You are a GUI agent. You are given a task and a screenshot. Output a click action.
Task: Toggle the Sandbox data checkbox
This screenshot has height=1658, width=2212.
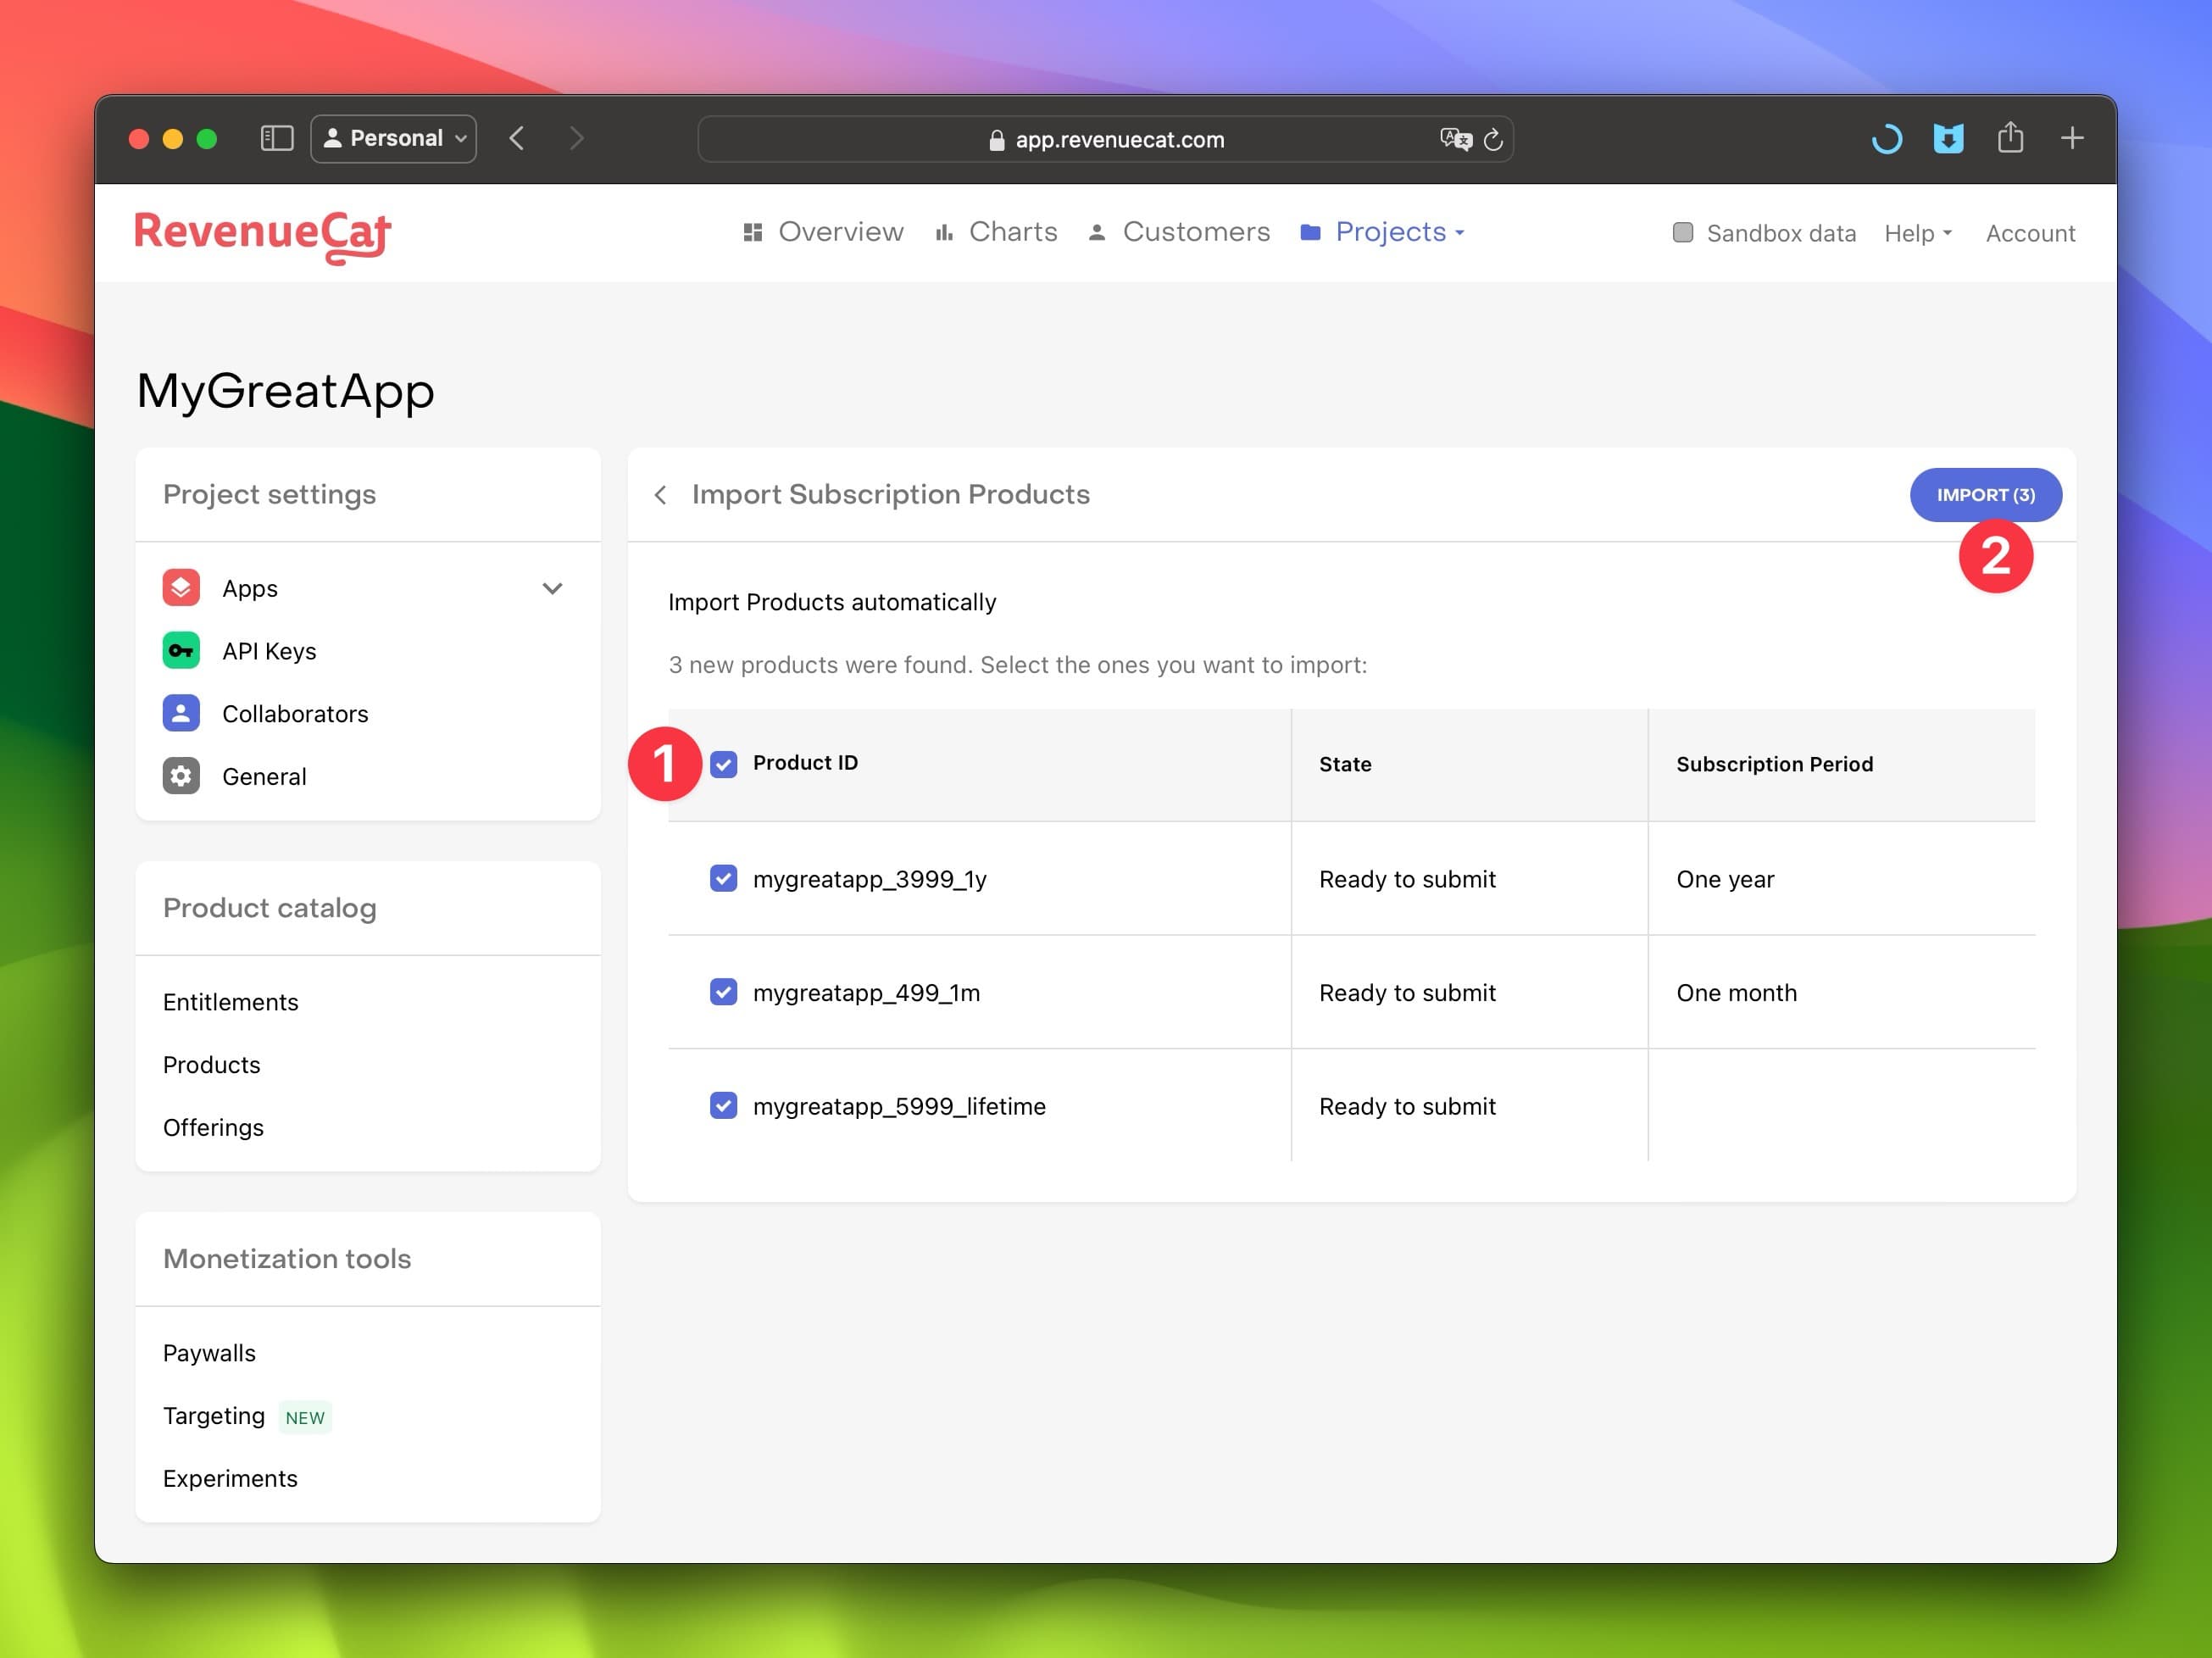[x=1683, y=233]
